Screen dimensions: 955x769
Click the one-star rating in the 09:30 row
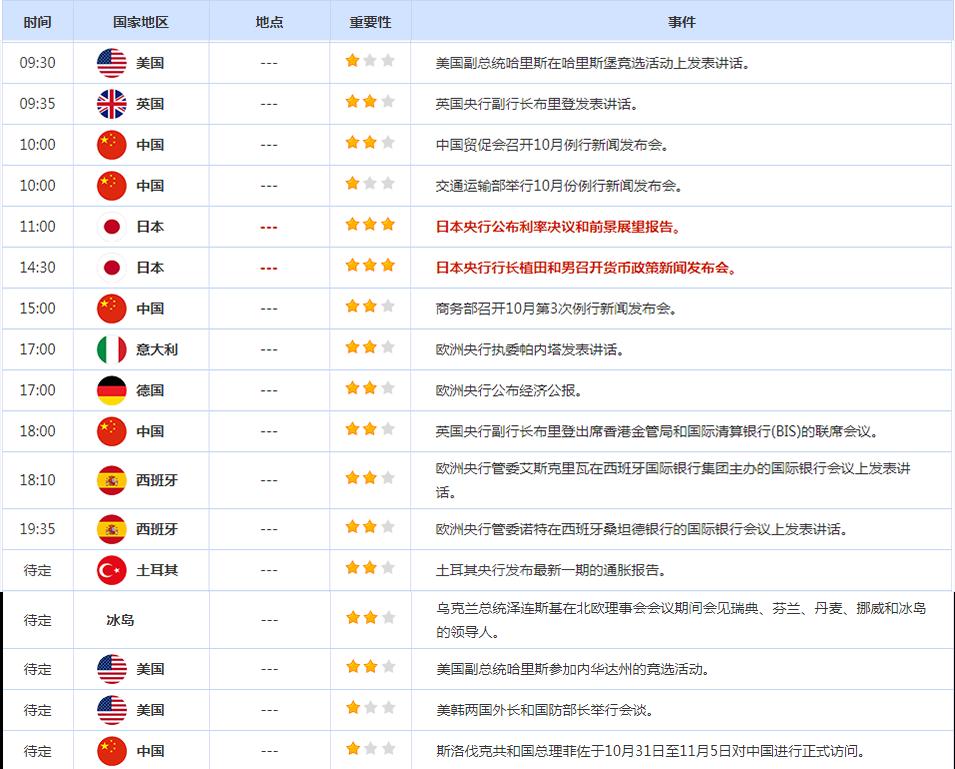[x=370, y=62]
